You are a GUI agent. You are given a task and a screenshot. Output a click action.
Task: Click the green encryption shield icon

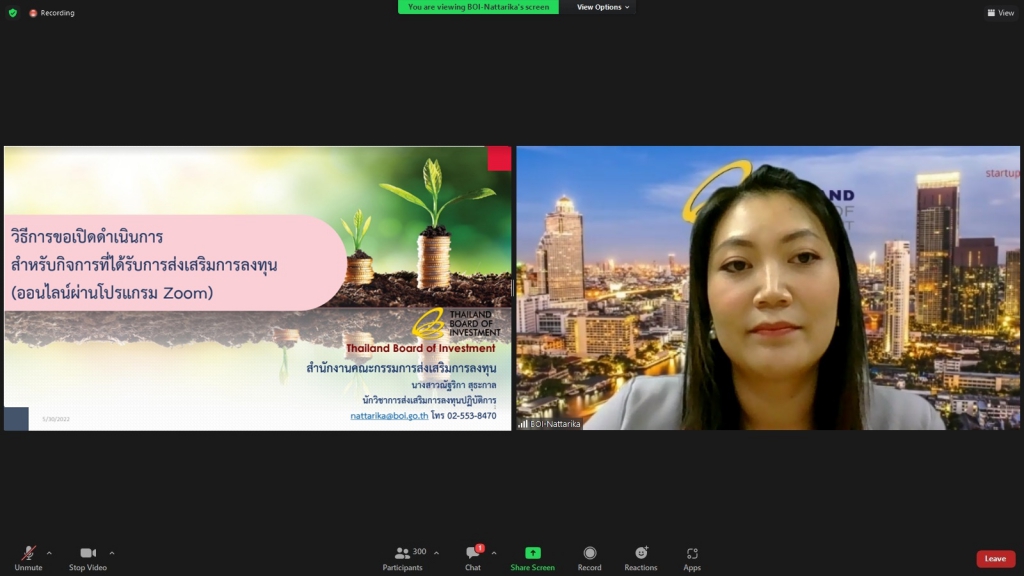12,12
